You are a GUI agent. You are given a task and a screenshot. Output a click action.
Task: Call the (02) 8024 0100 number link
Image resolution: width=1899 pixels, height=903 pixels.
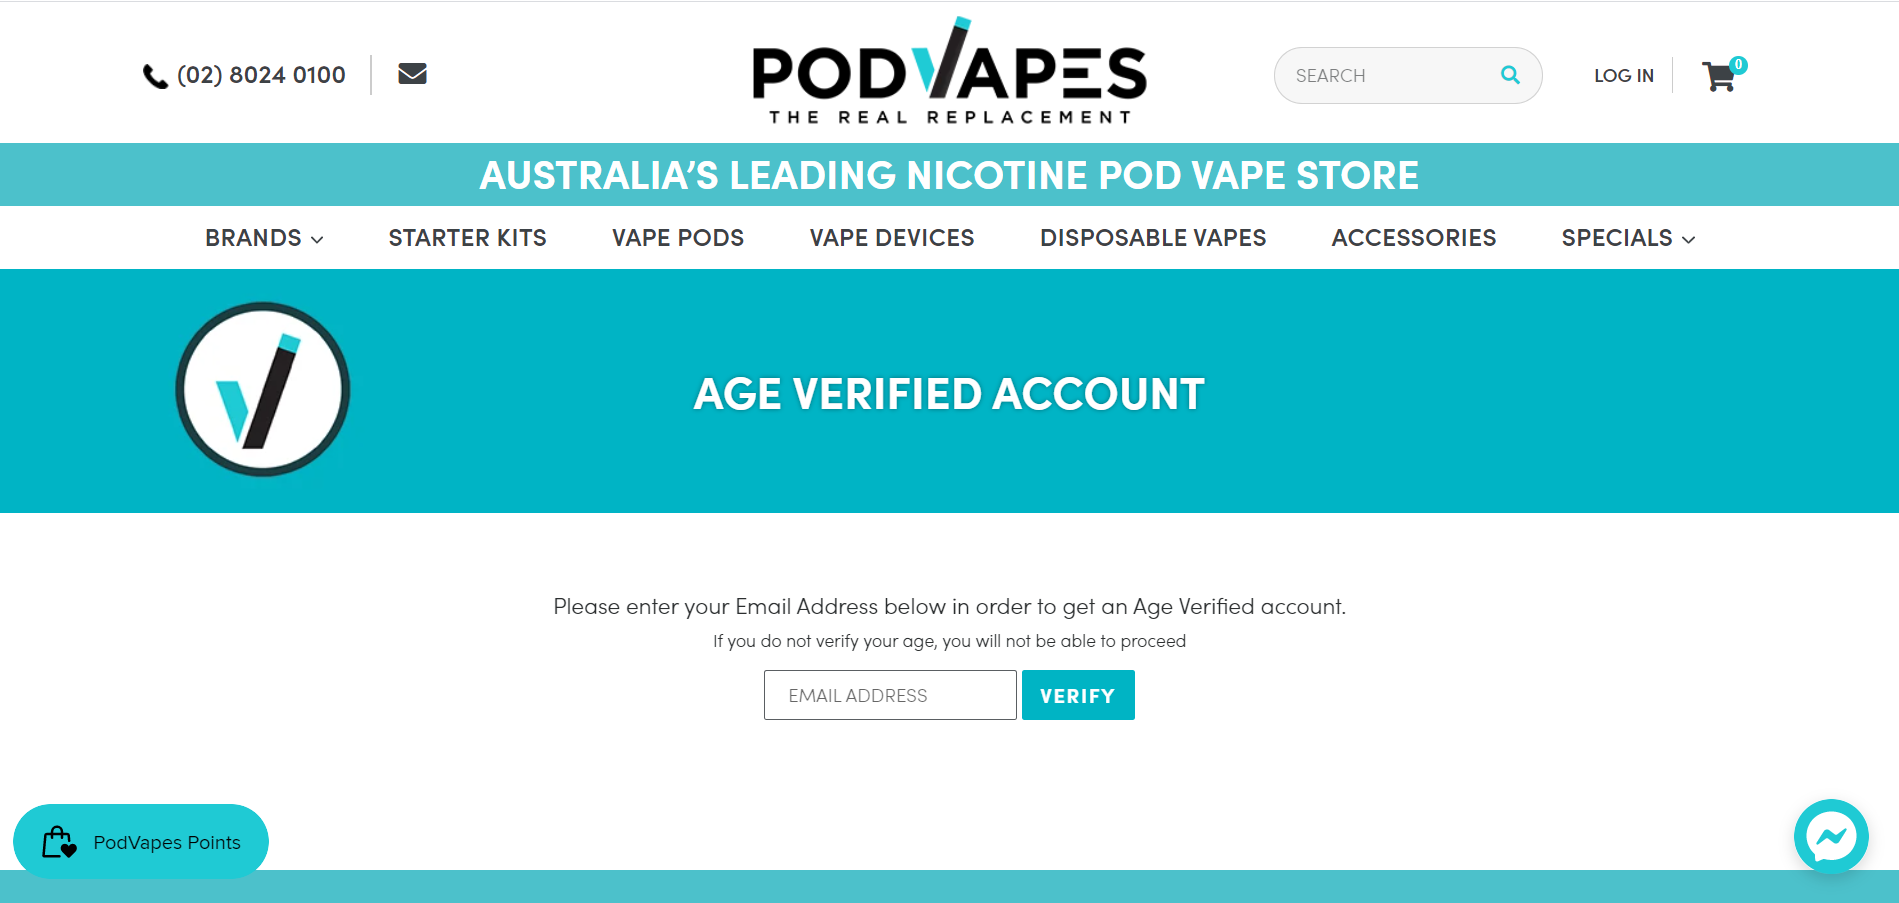261,75
